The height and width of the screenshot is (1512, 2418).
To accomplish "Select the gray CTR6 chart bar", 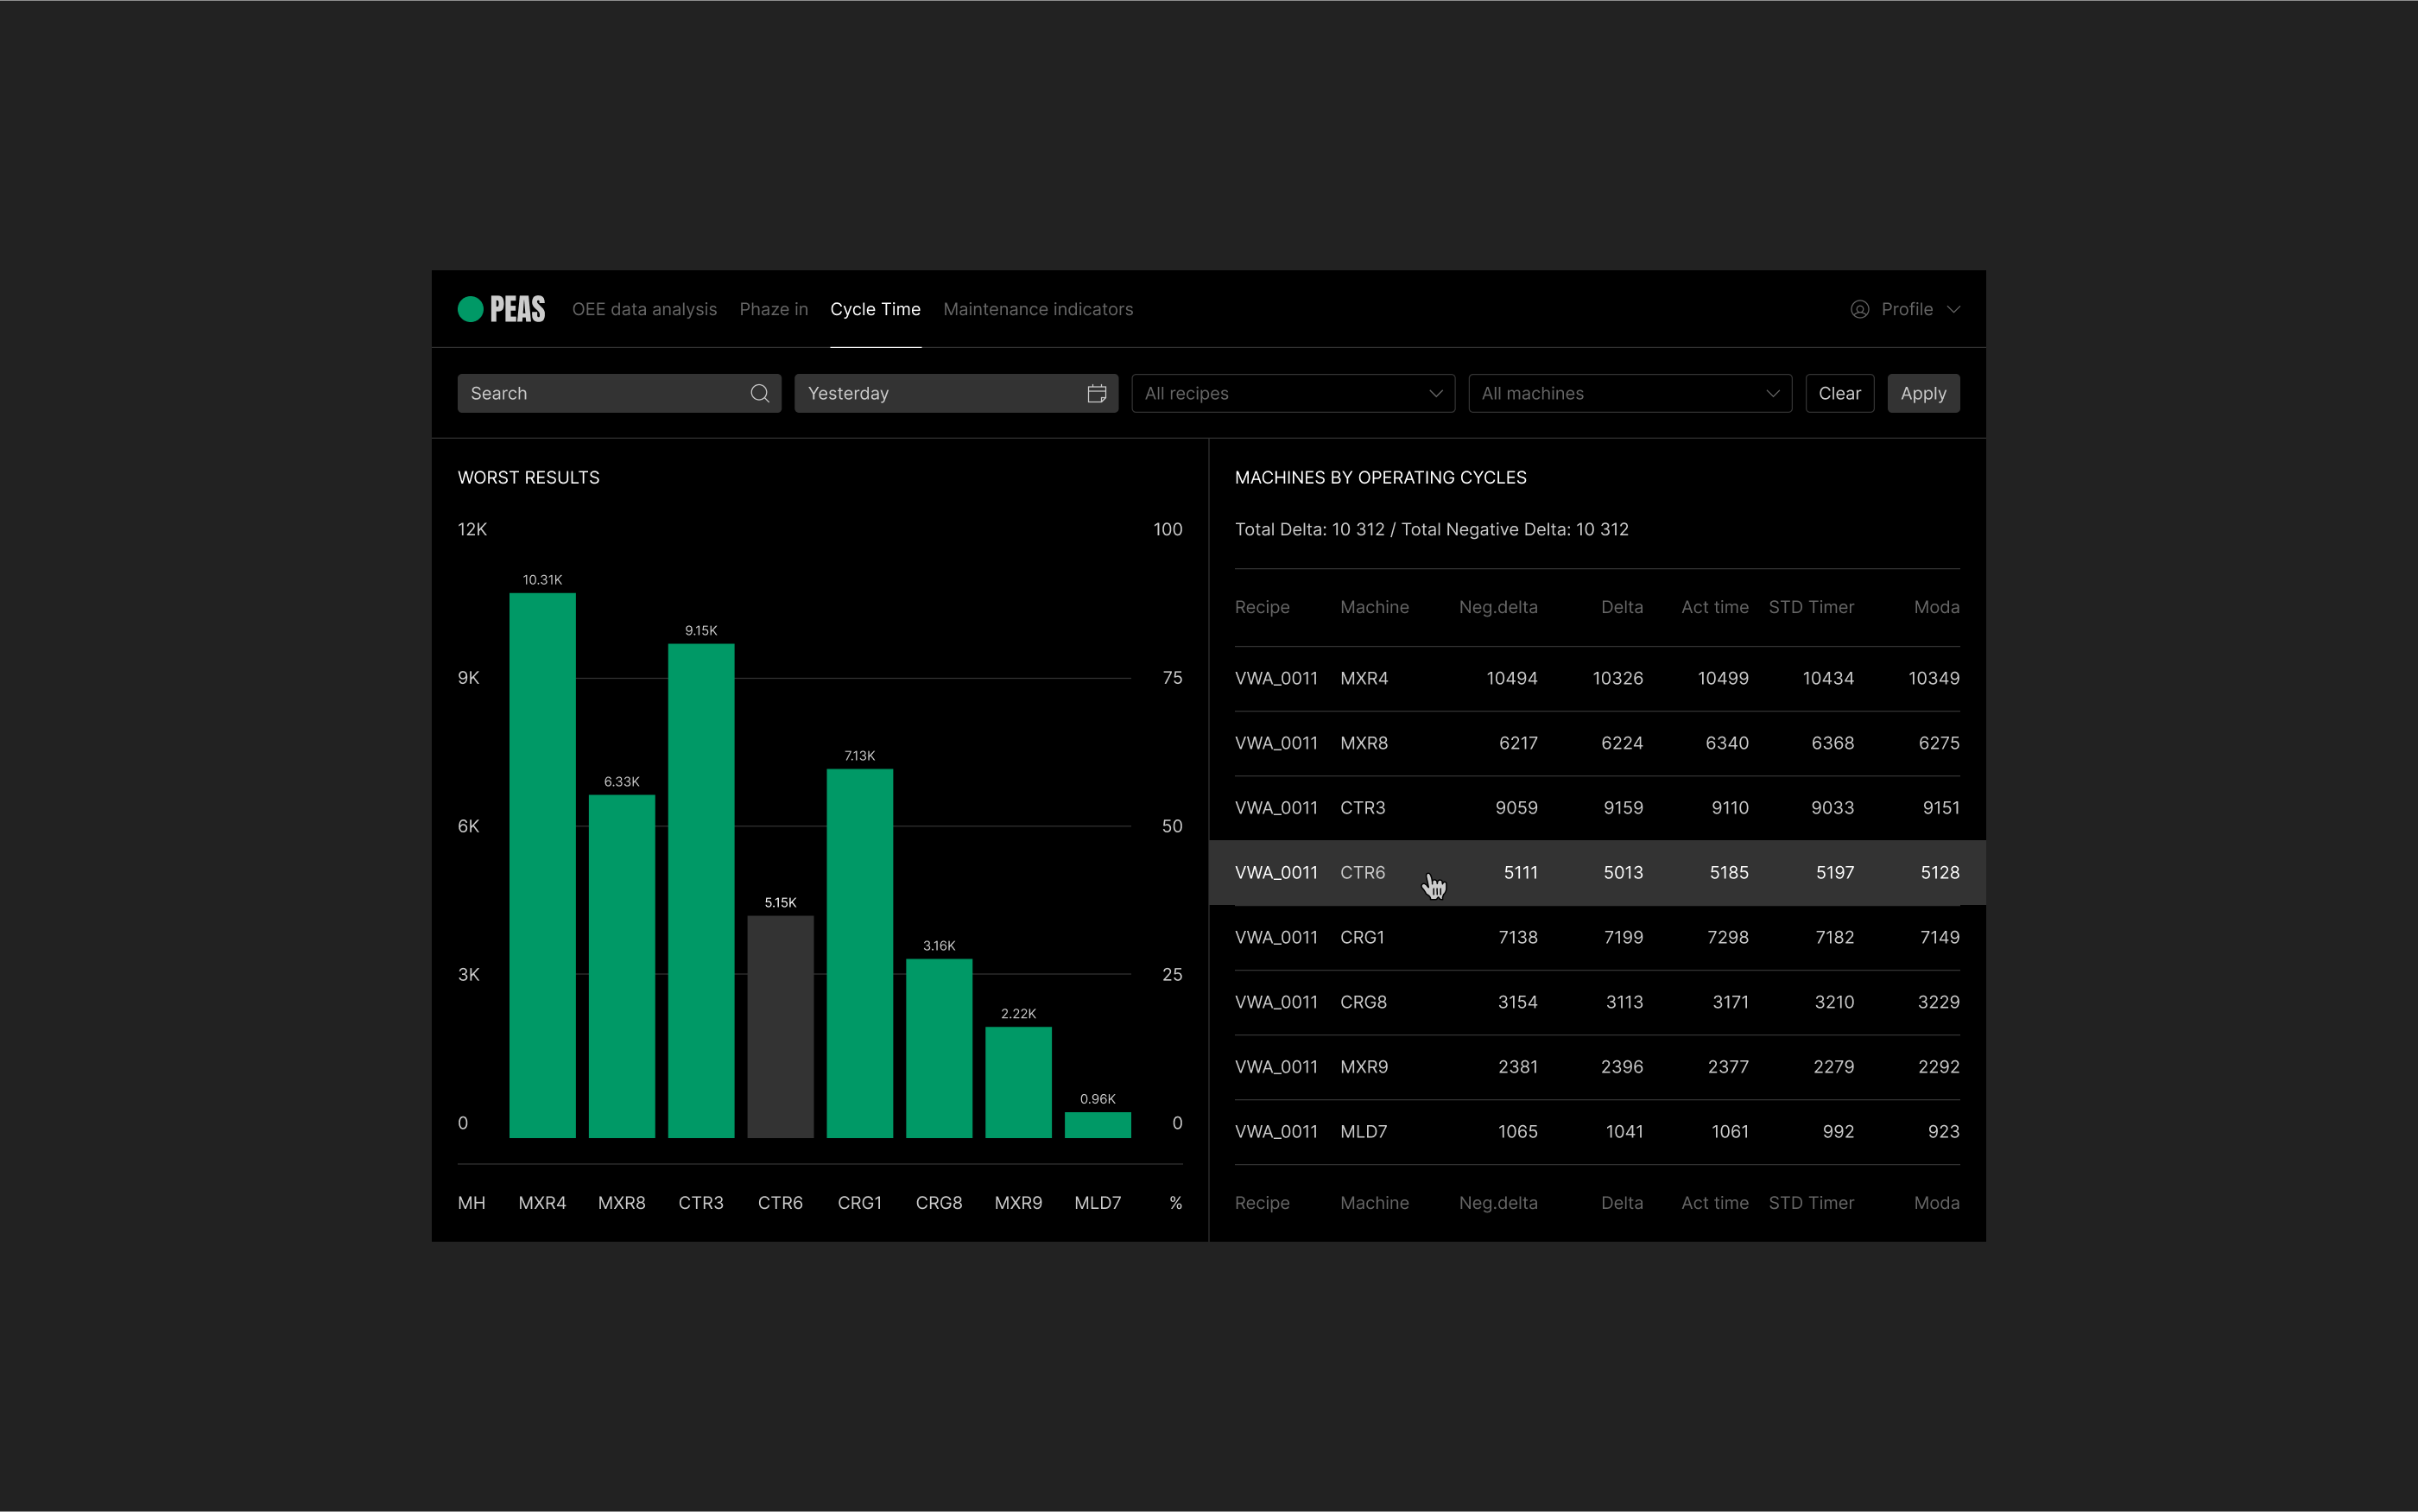I will [780, 1025].
